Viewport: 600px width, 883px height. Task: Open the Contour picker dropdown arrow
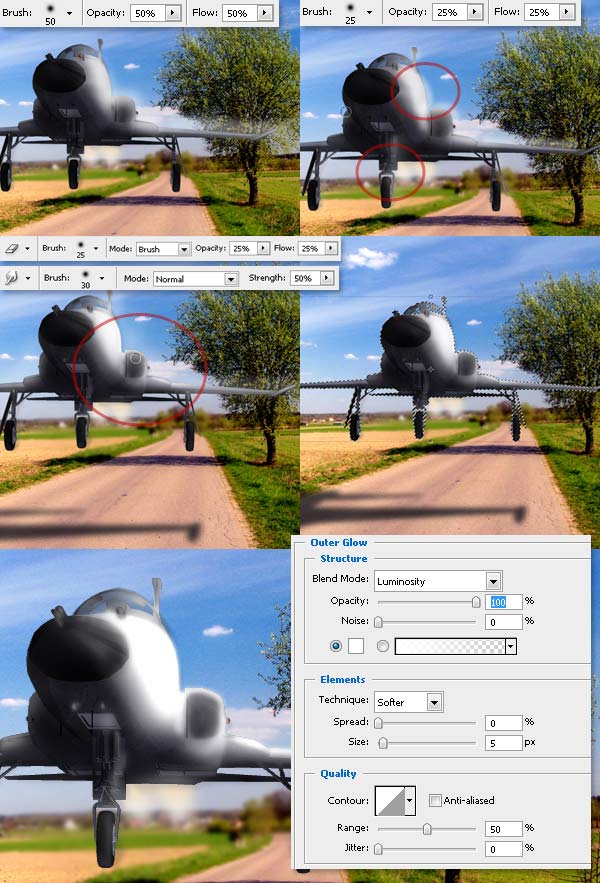[410, 801]
